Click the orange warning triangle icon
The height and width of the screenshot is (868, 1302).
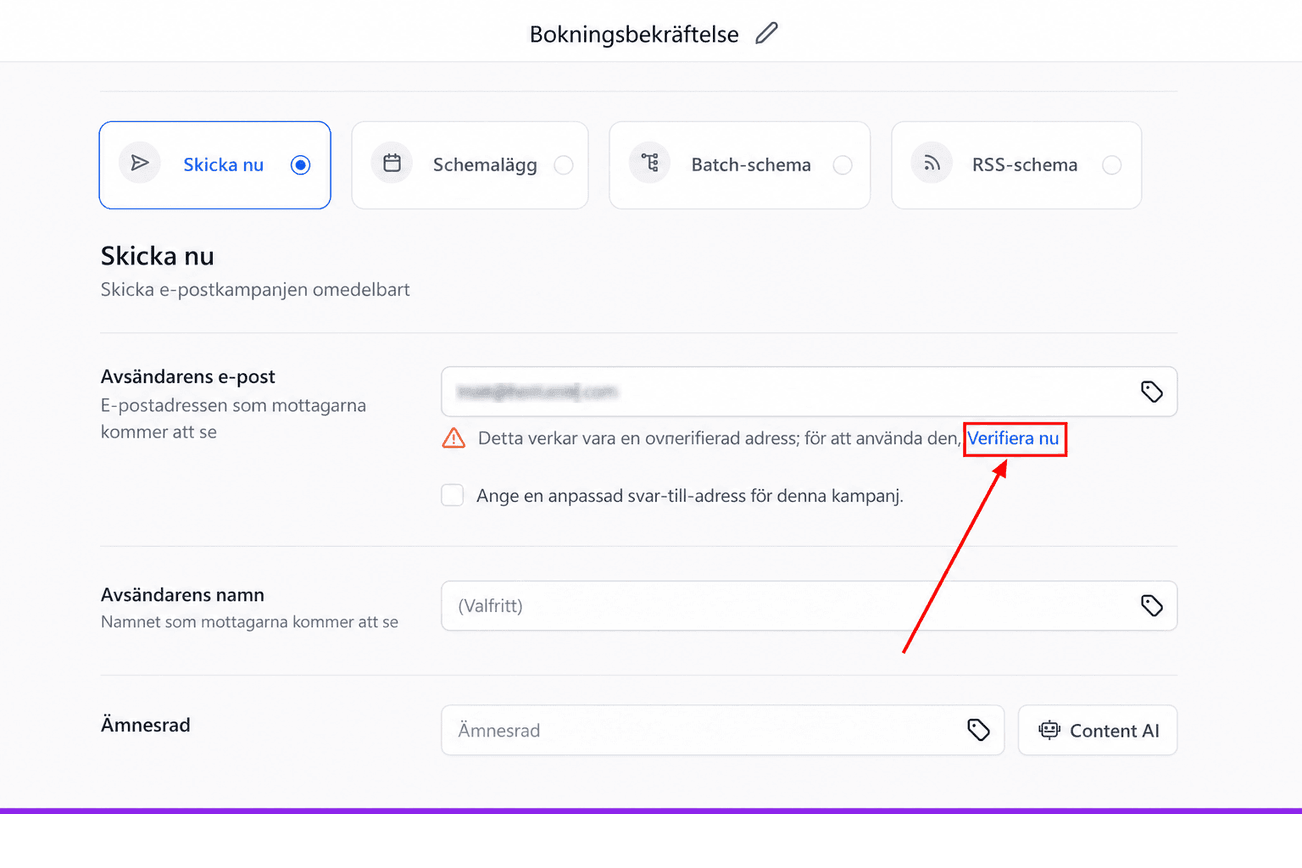tap(454, 438)
